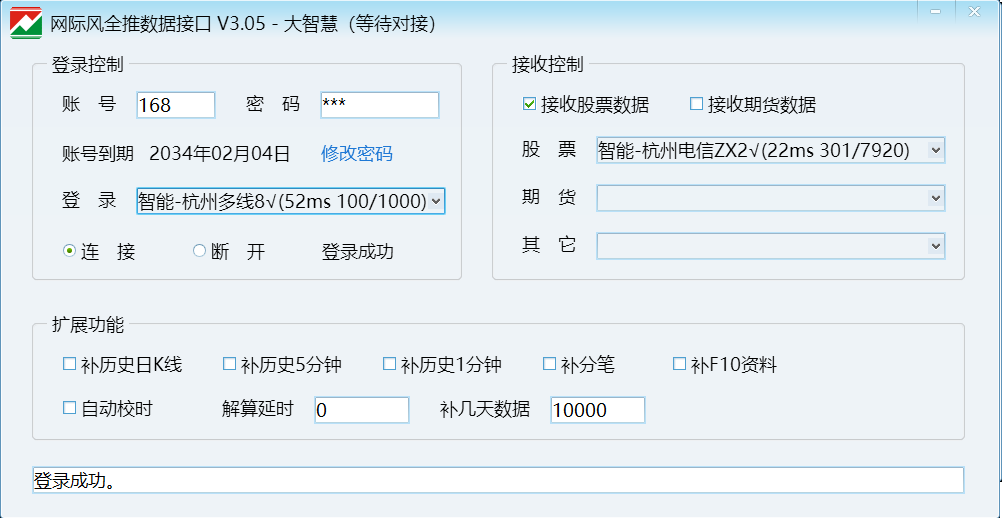Focus the 密码 password field
This screenshot has width=1003, height=518.
pyautogui.click(x=380, y=105)
